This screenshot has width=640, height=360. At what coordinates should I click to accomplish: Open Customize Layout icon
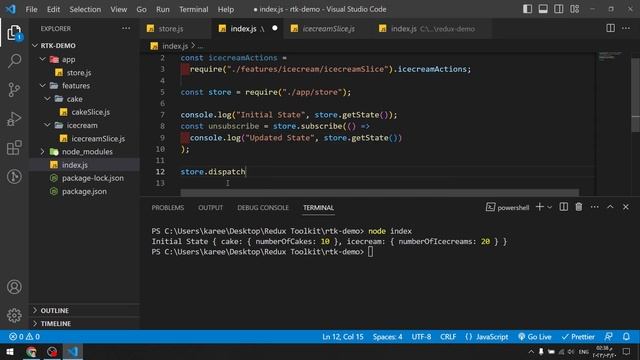pos(575,9)
